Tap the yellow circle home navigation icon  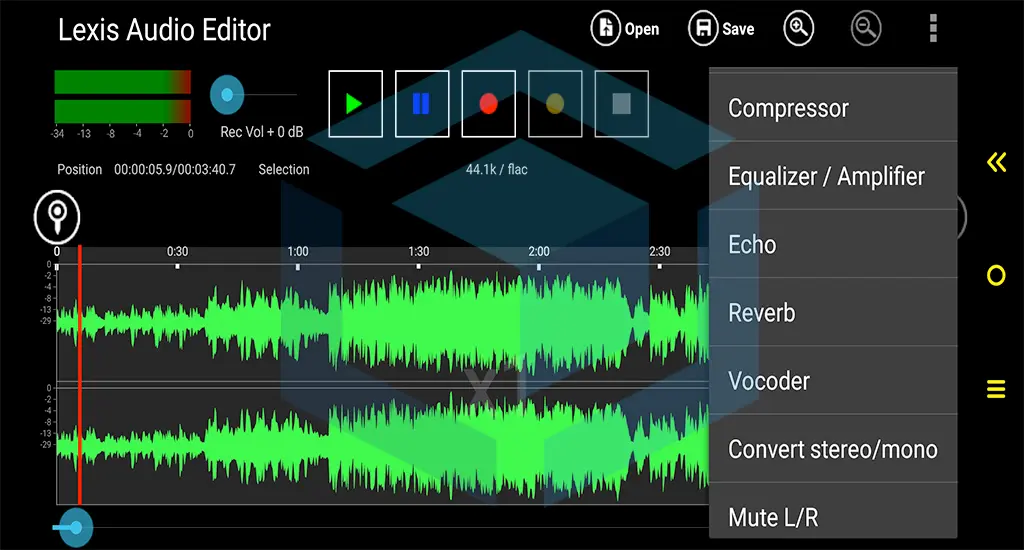click(x=996, y=275)
